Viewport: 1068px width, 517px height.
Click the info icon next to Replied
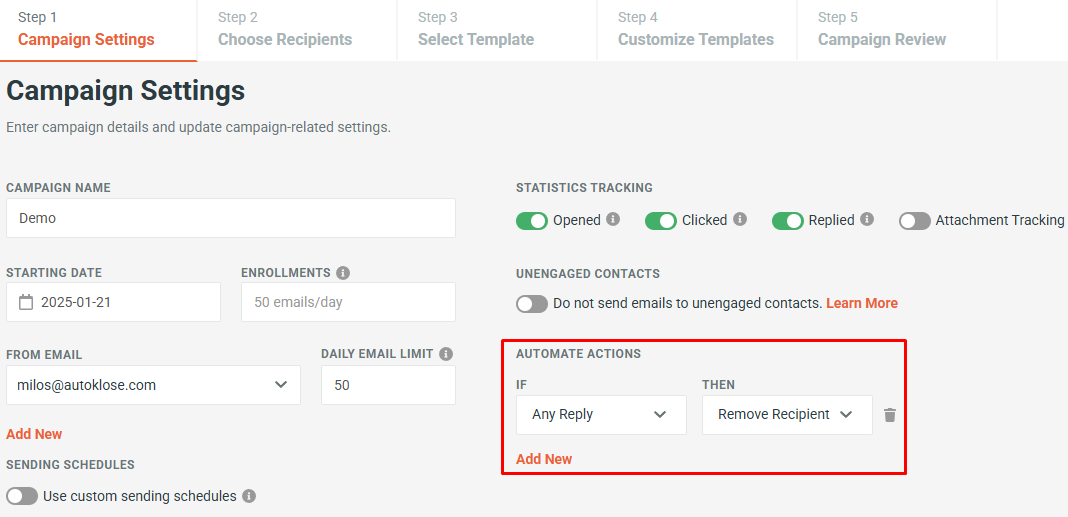[866, 219]
